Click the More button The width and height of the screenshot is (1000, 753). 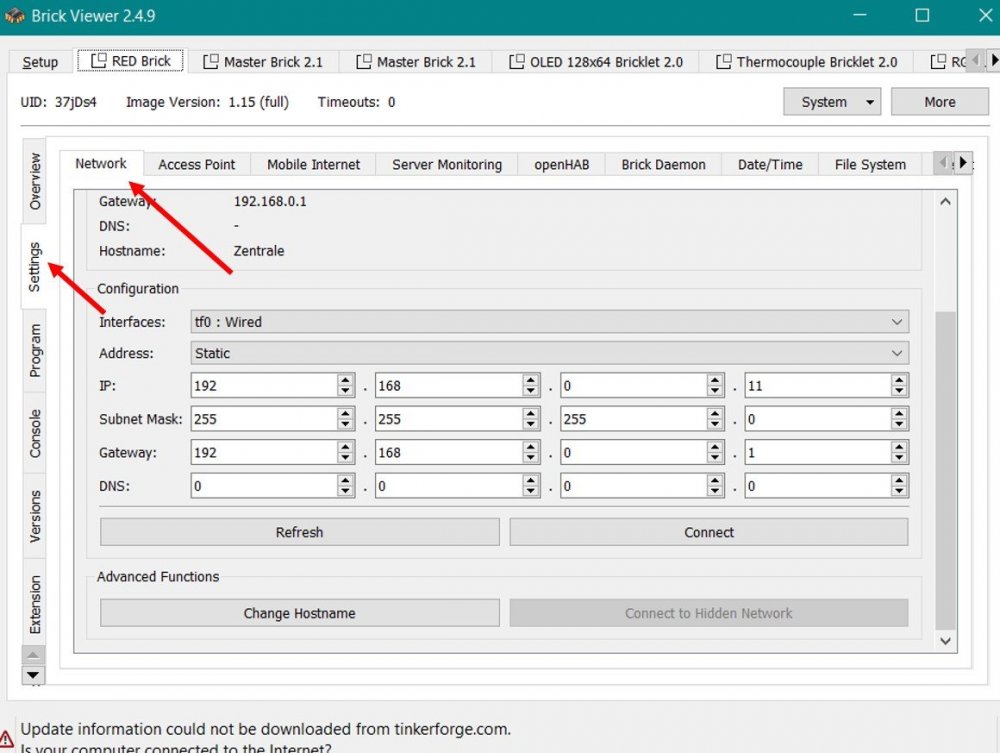click(x=939, y=102)
